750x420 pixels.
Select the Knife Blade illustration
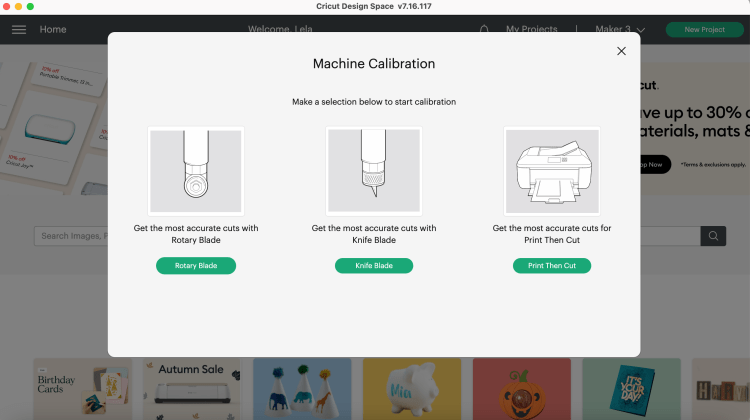point(374,171)
